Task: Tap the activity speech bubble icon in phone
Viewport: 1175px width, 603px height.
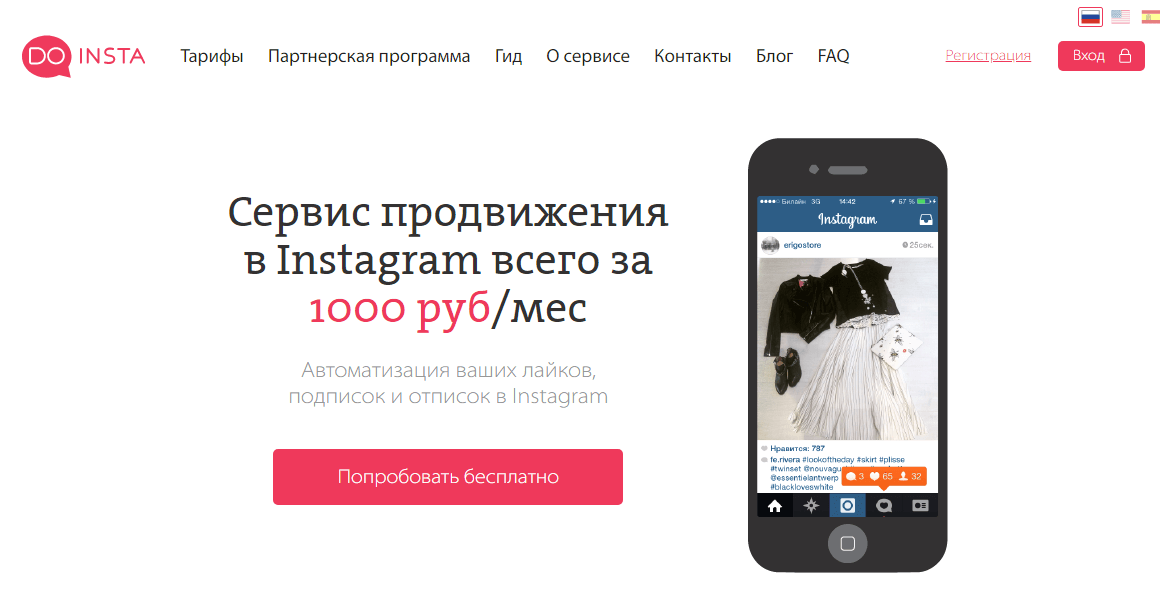Action: point(883,506)
